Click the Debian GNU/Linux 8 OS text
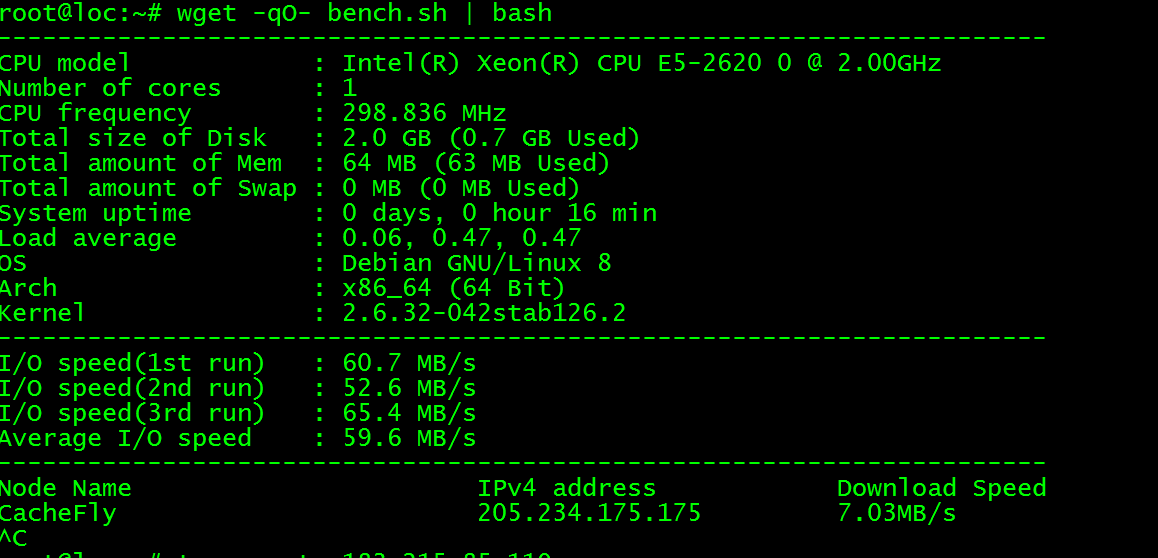 [x=476, y=263]
